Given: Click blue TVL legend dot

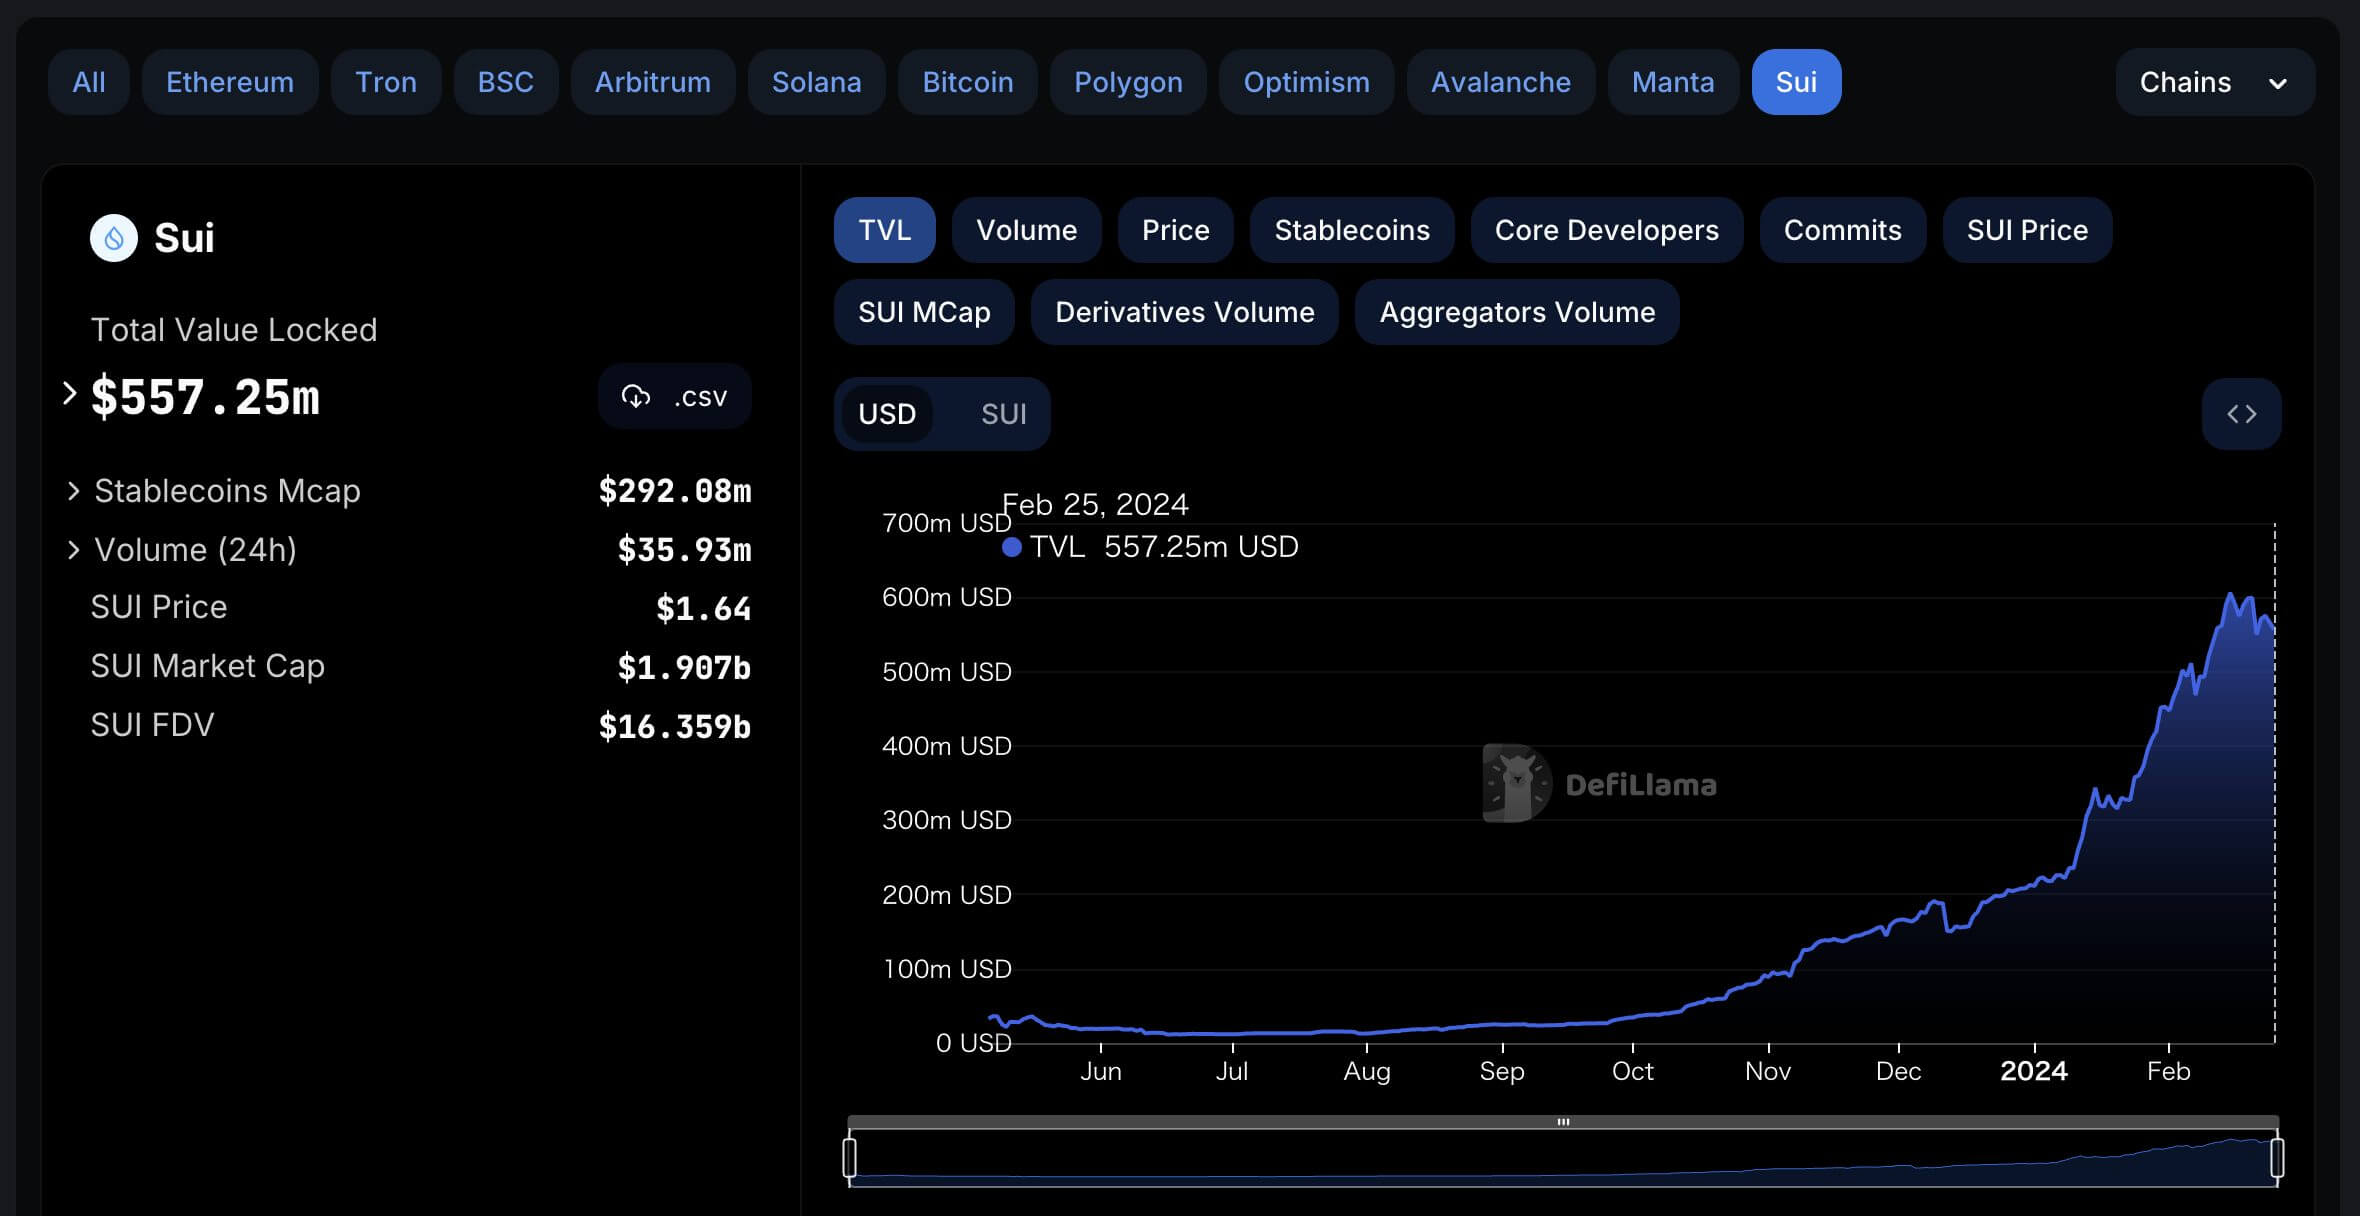Looking at the screenshot, I should pos(1012,547).
